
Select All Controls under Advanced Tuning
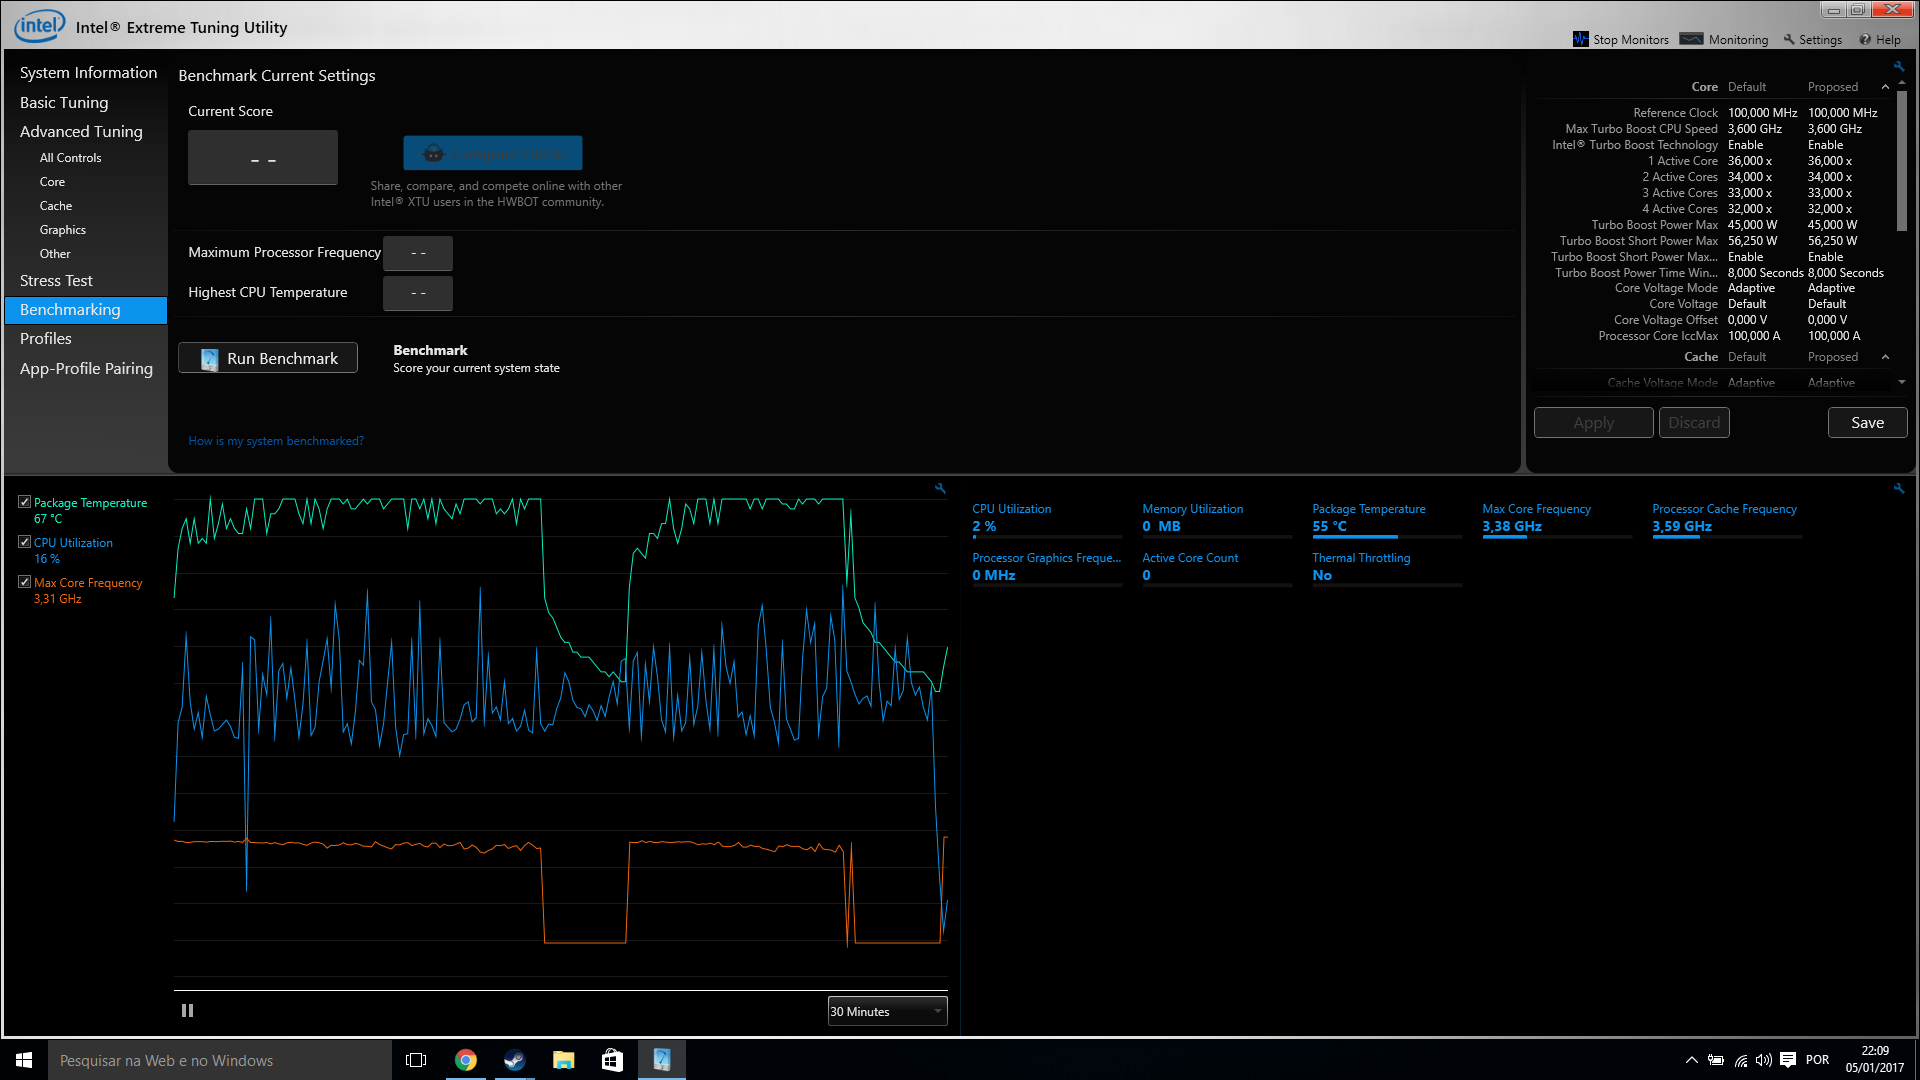(70, 158)
